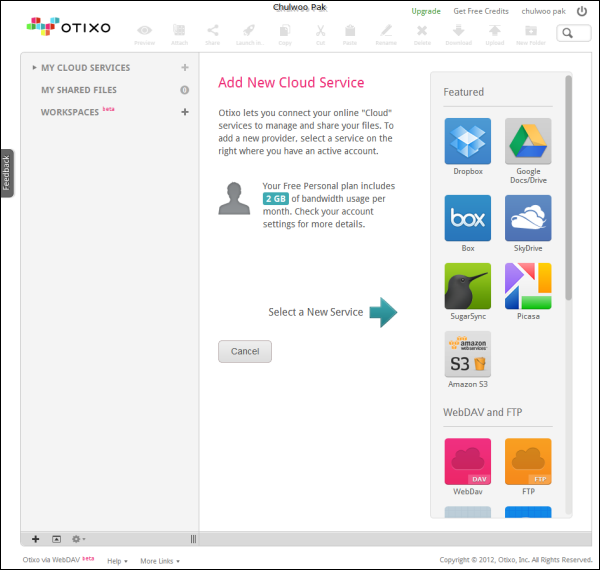Click plus icon beside My Cloud Services
This screenshot has width=600, height=570.
185,67
